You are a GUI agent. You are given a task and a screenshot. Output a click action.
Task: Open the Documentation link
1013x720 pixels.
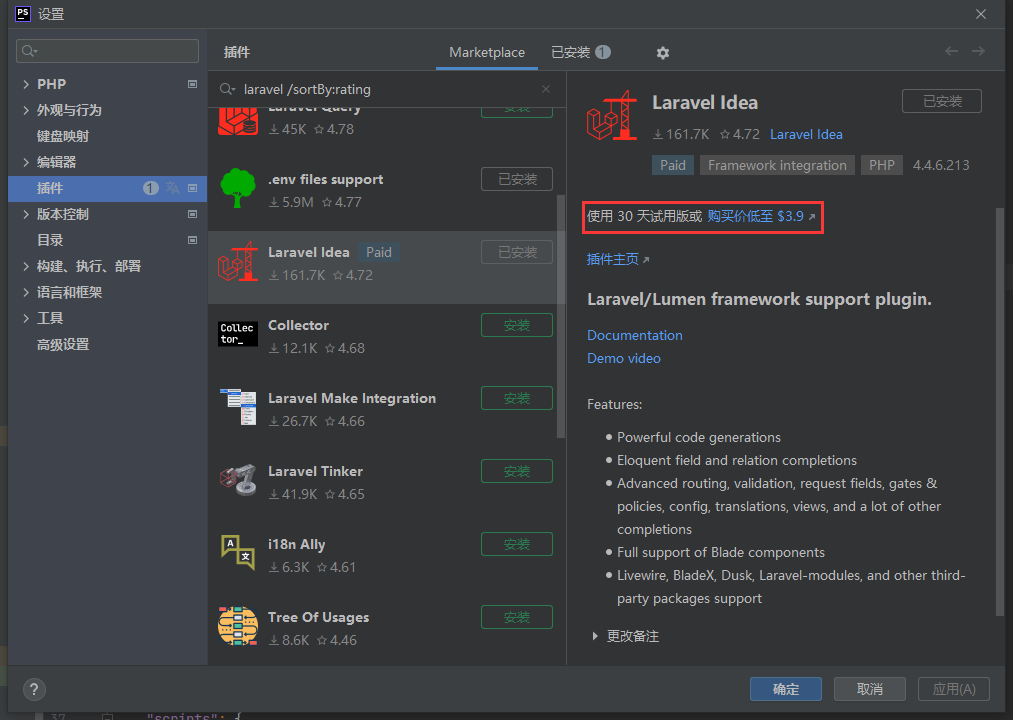pyautogui.click(x=634, y=335)
